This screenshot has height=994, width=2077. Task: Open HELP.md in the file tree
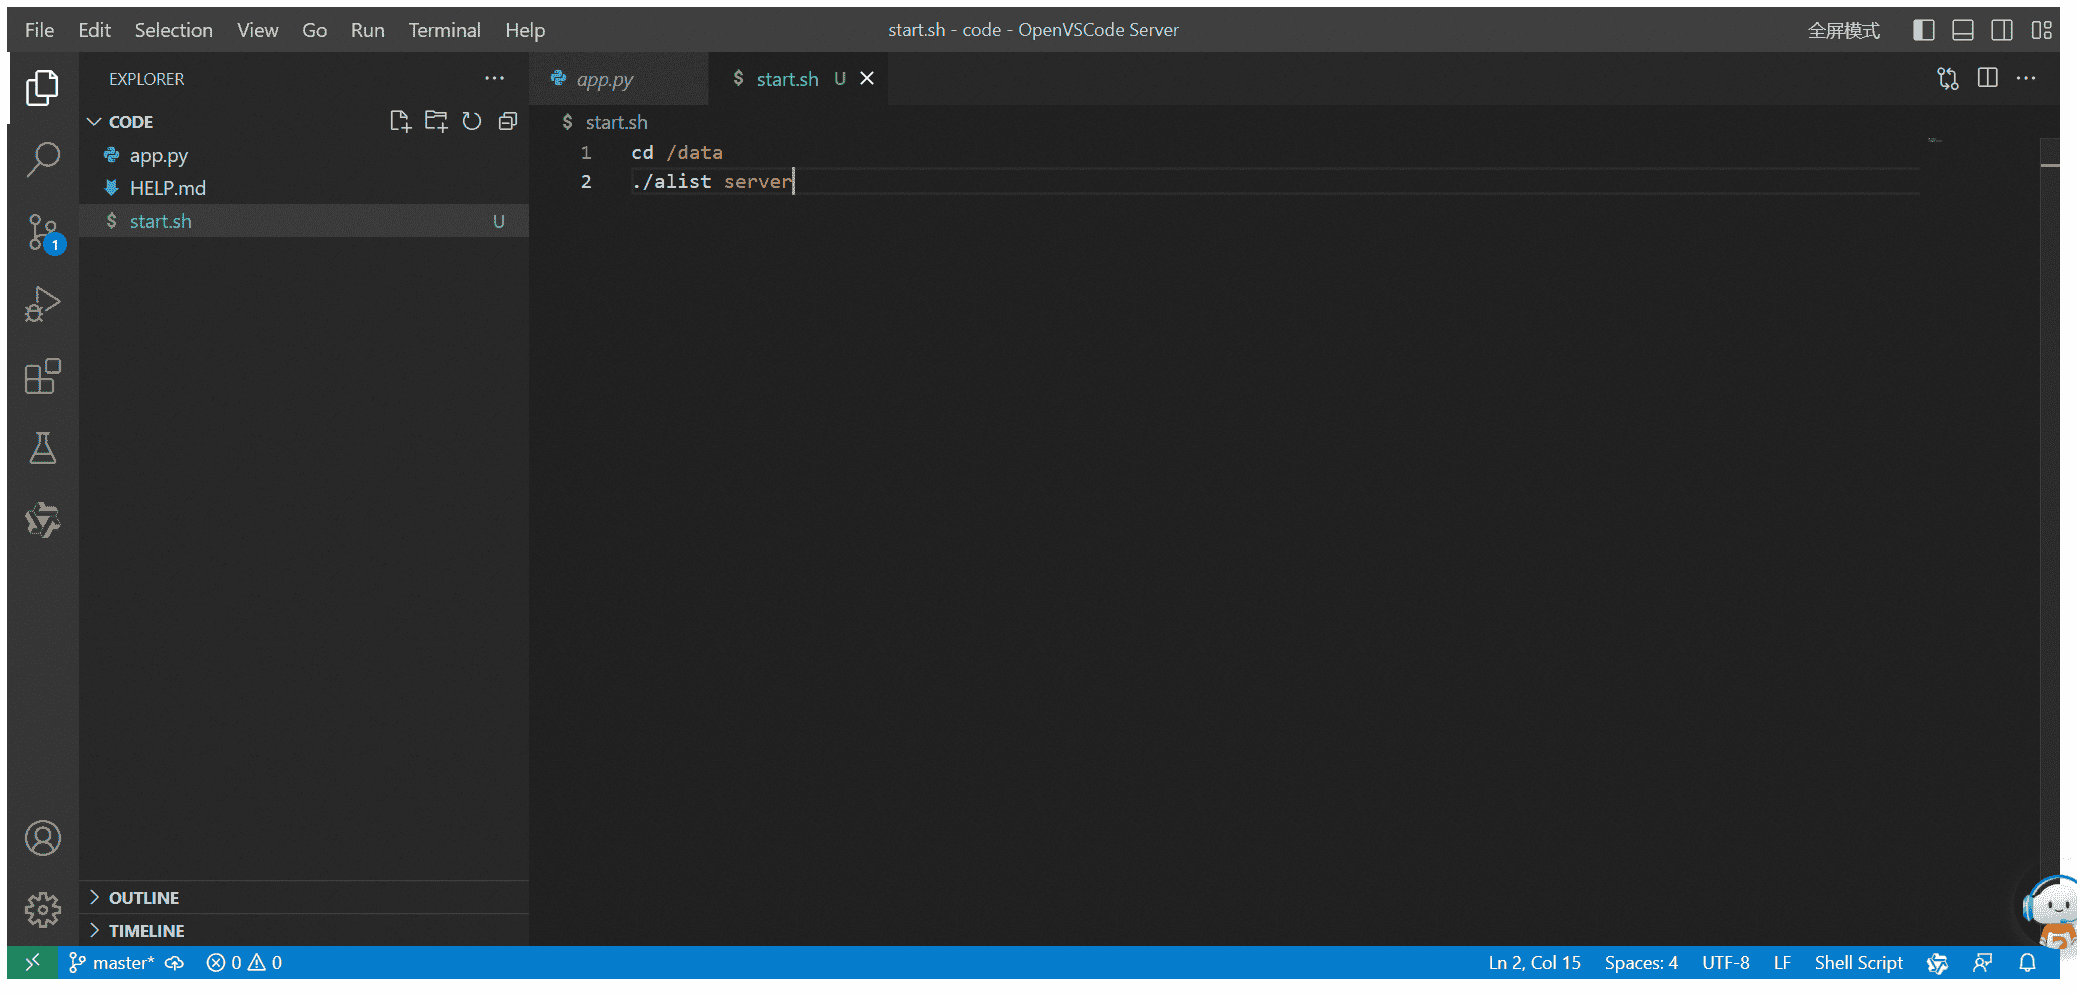(x=167, y=188)
